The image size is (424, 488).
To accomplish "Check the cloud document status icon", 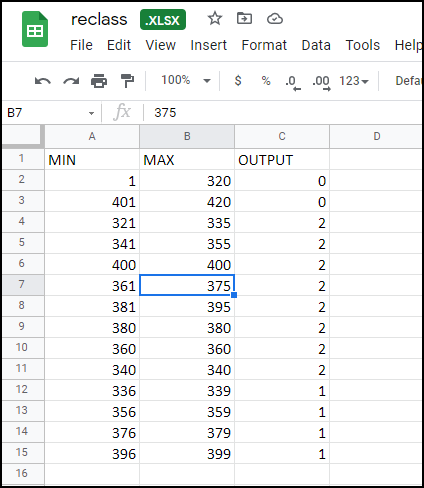I will [x=275, y=19].
